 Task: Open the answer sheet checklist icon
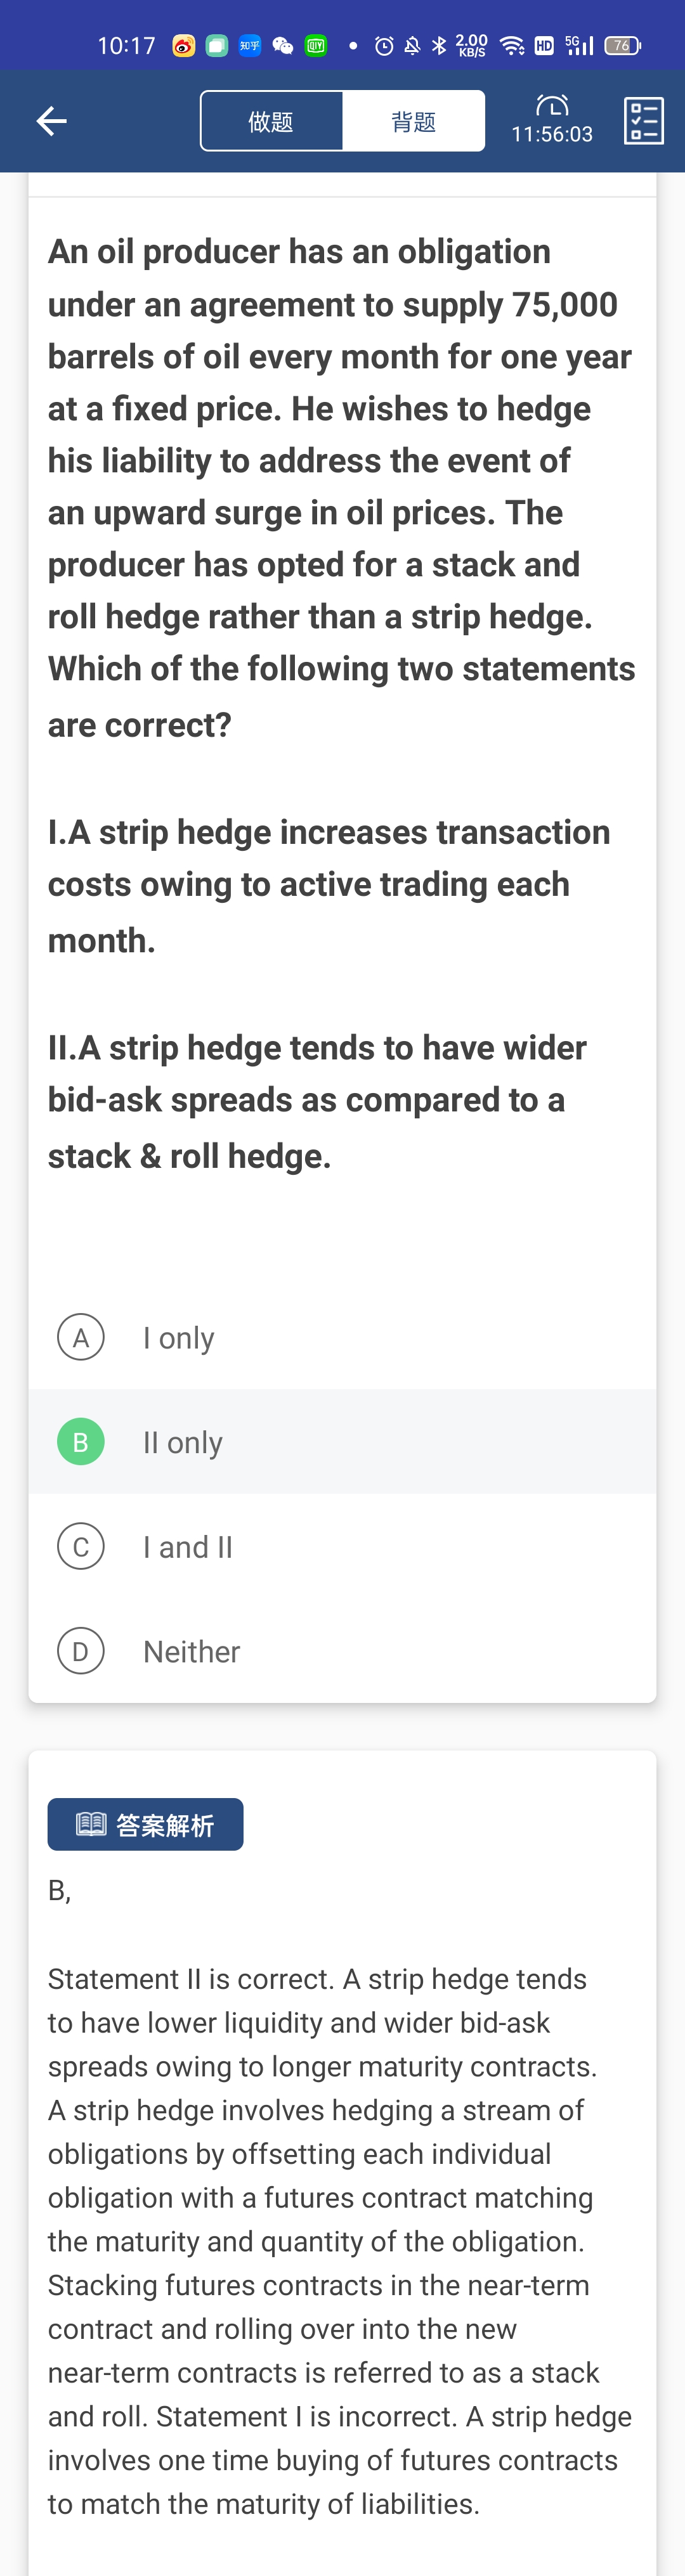(643, 121)
